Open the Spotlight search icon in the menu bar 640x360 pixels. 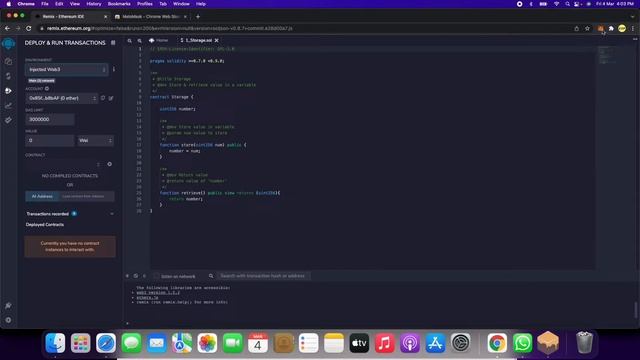567,4
